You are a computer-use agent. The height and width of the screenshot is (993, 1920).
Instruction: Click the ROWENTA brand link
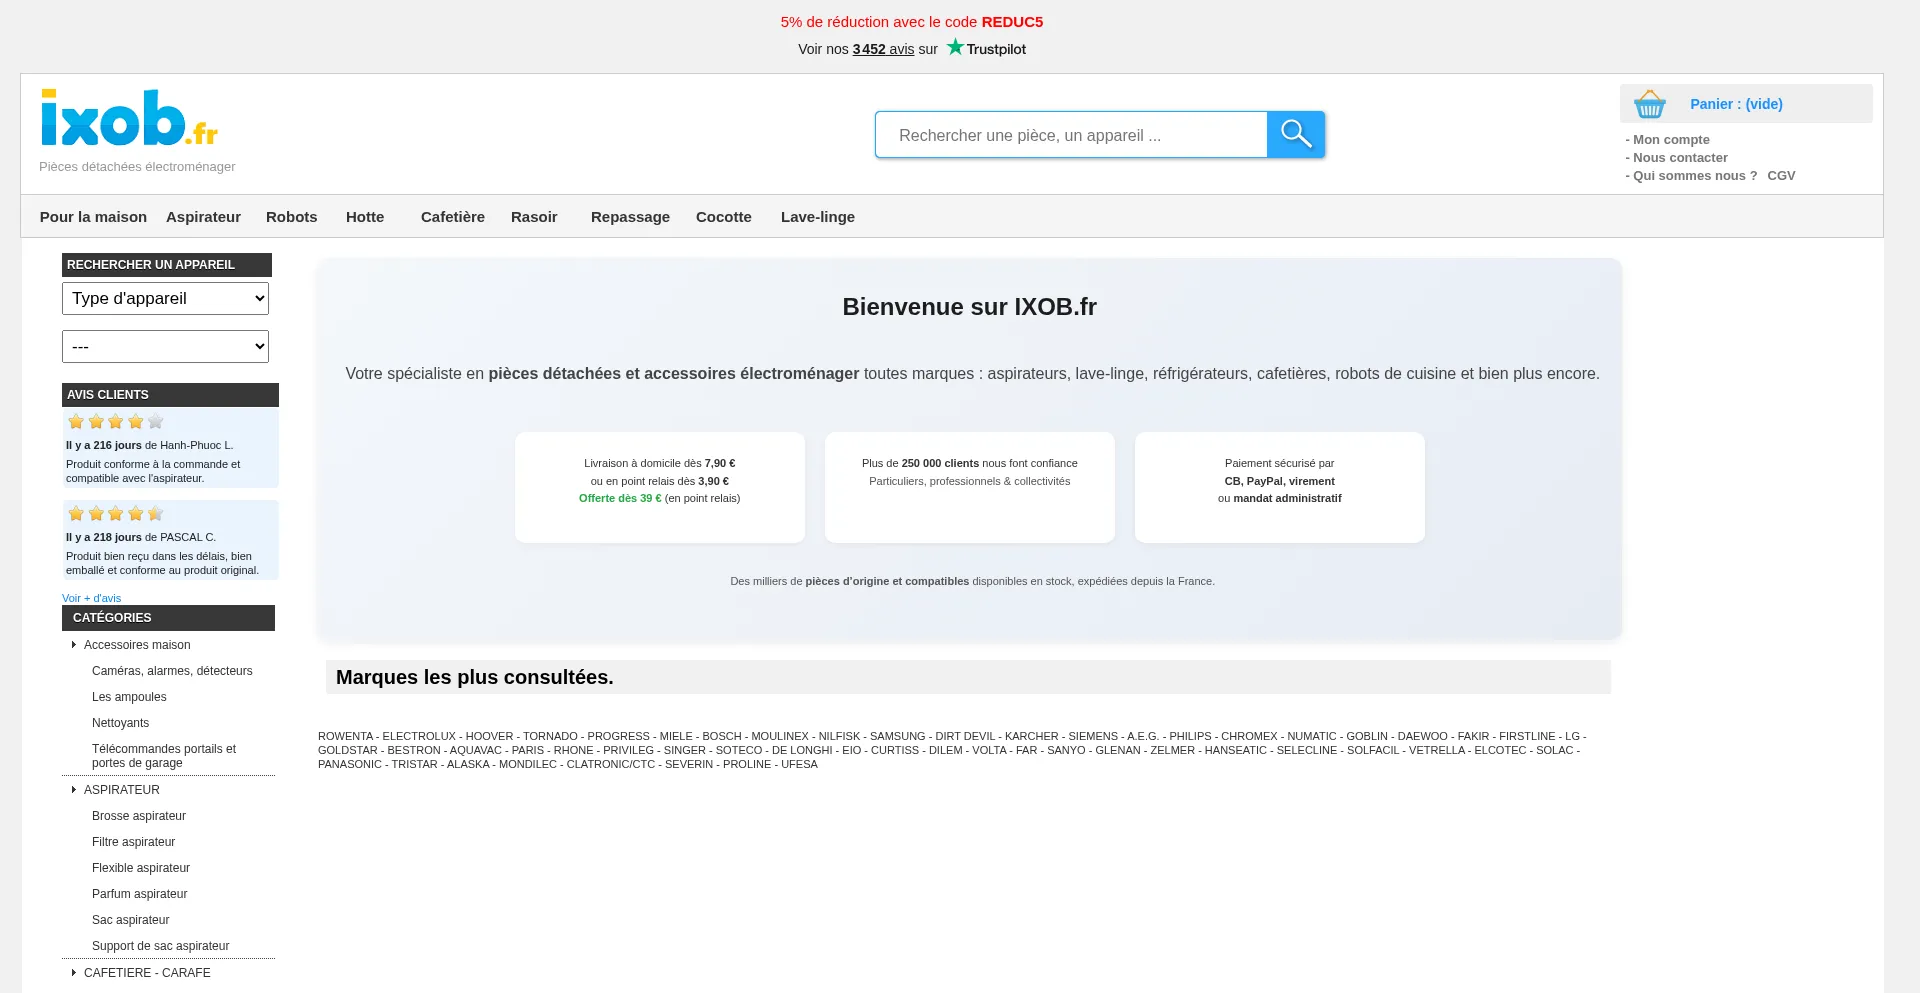click(x=345, y=736)
